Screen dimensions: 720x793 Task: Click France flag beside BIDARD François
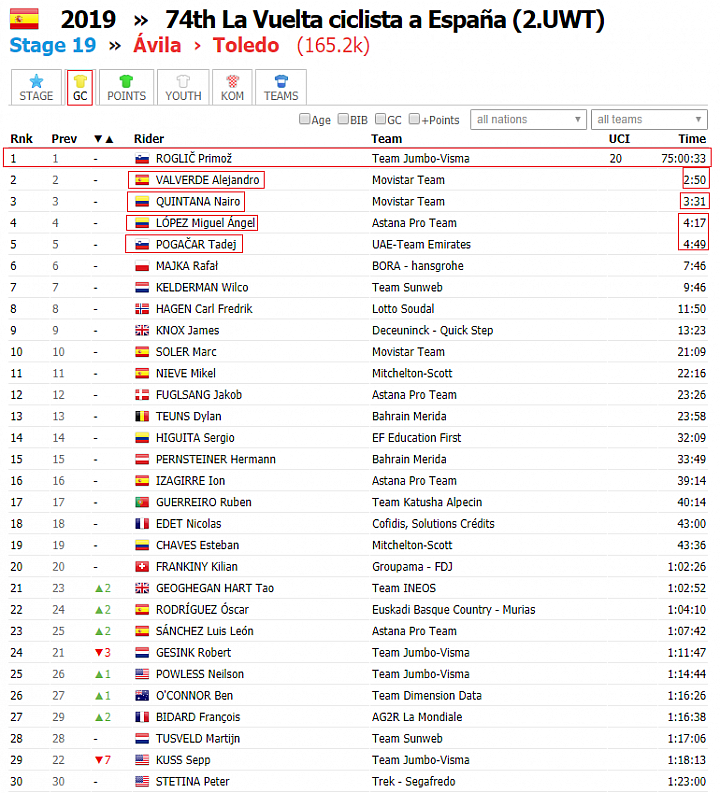[142, 717]
